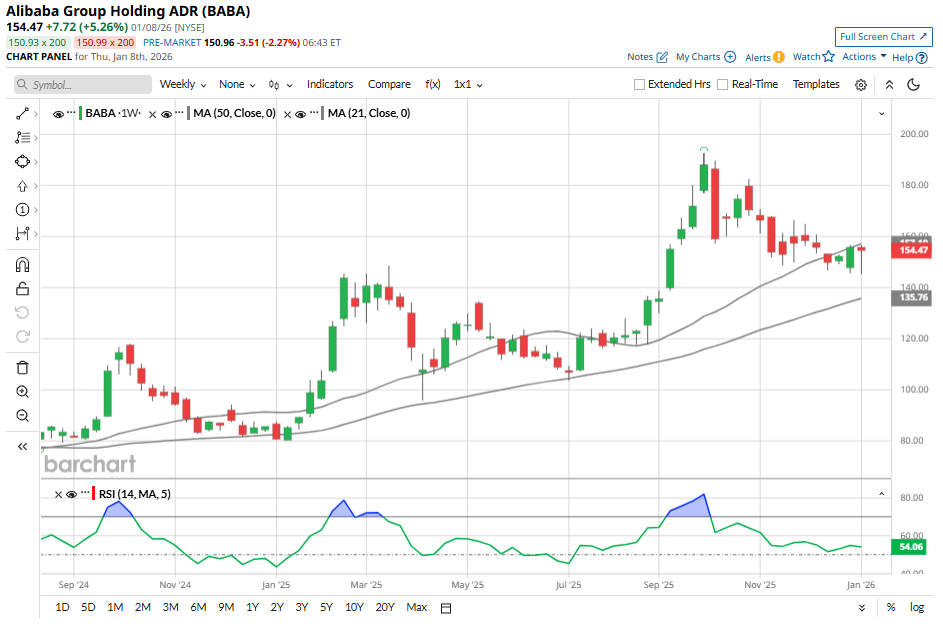Enable the Extended Hrs checkbox
This screenshot has width=943, height=641.
click(x=639, y=85)
